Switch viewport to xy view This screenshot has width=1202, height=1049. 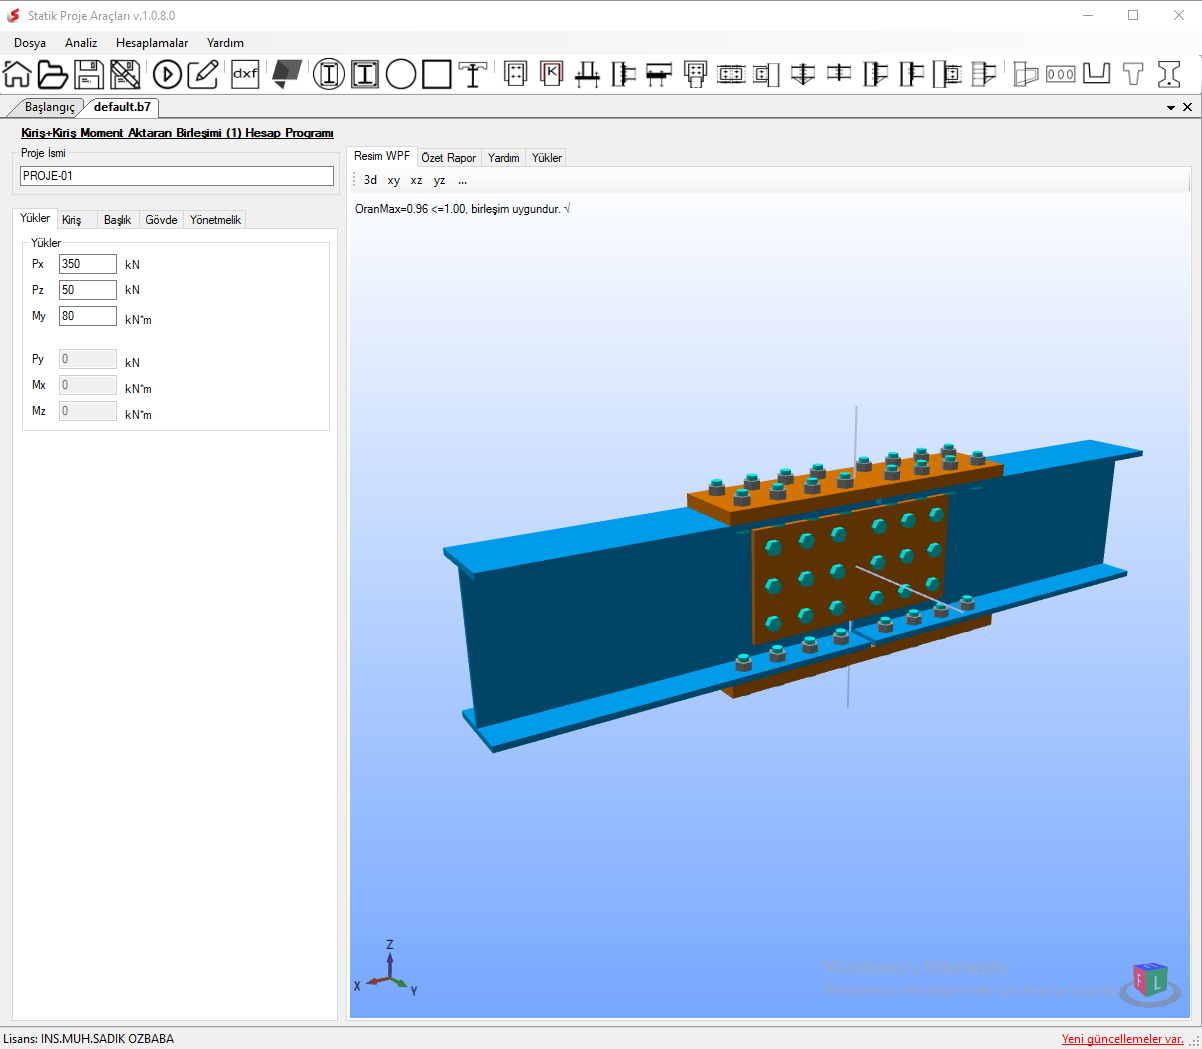click(x=393, y=180)
